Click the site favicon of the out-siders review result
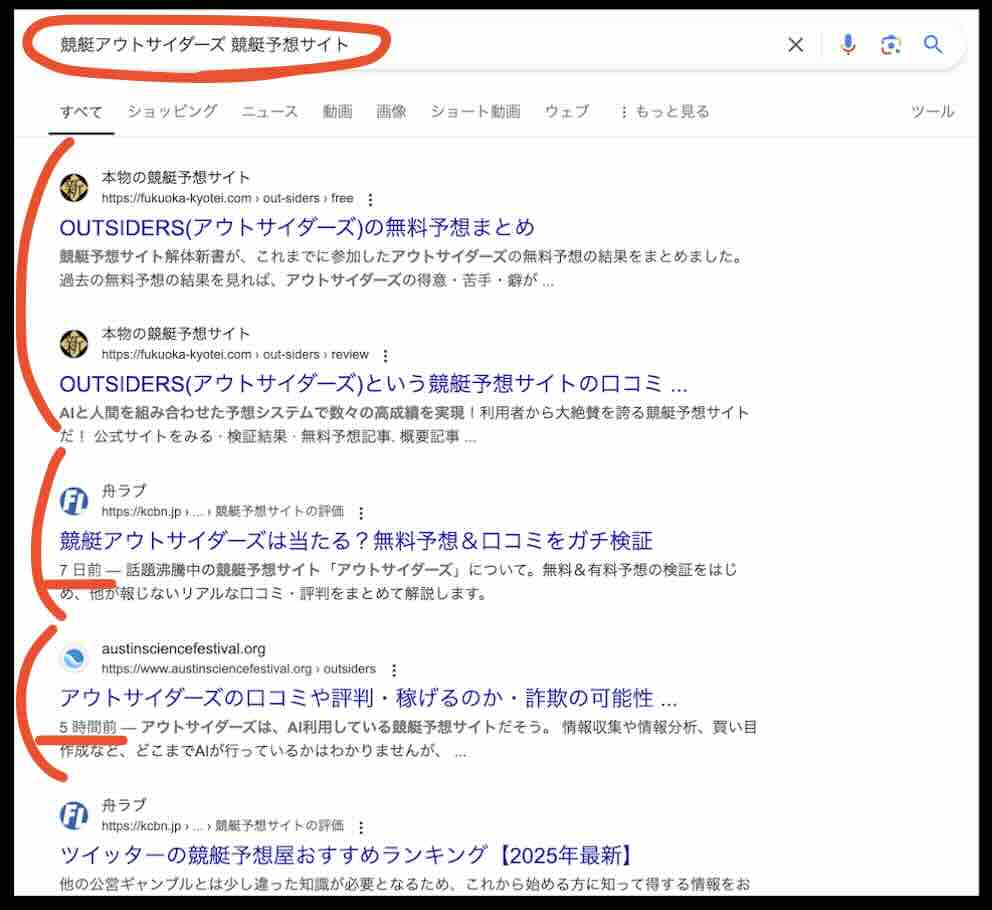This screenshot has width=992, height=910. (74, 344)
